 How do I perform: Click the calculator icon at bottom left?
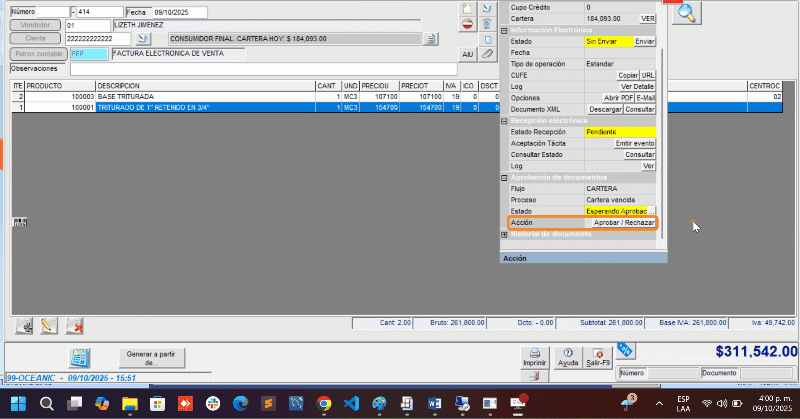pyautogui.click(x=80, y=357)
